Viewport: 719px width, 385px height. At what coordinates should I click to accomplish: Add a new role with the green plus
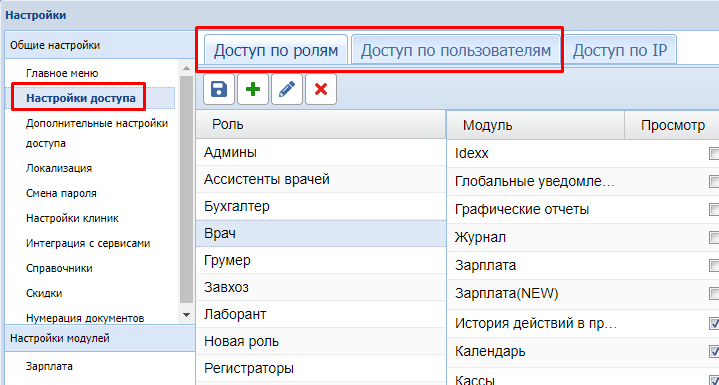pyautogui.click(x=253, y=89)
